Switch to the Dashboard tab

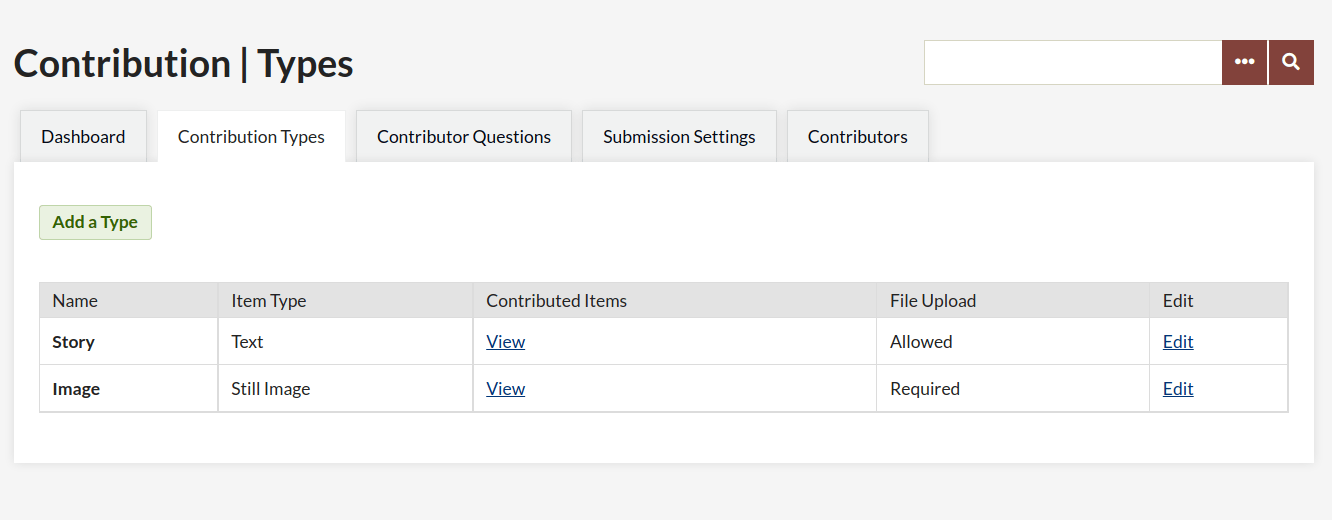(83, 137)
